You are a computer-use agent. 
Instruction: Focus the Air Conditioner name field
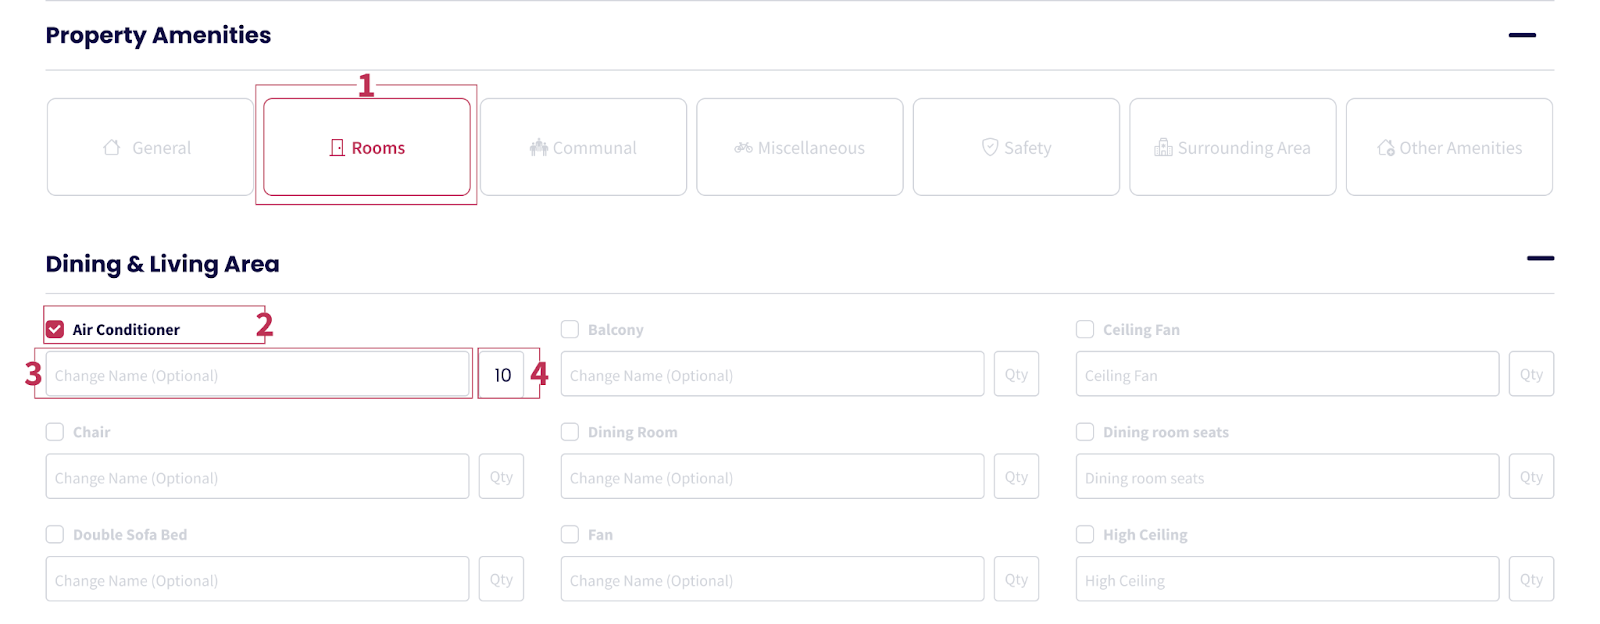coord(257,374)
